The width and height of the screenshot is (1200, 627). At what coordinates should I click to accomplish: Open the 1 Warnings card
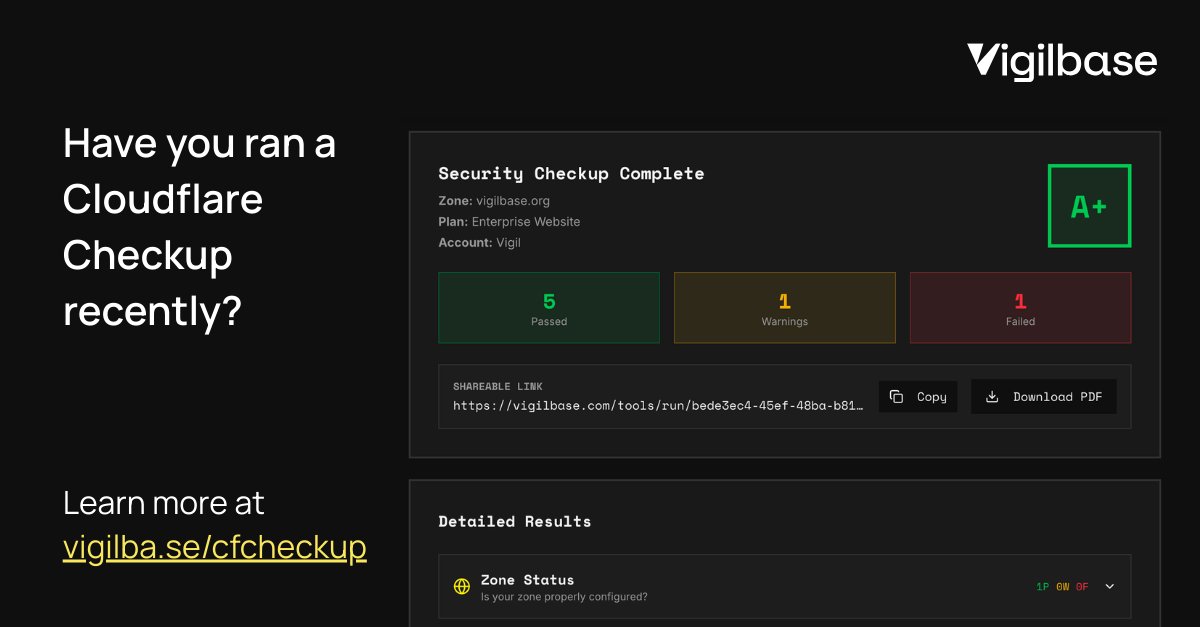(x=785, y=308)
